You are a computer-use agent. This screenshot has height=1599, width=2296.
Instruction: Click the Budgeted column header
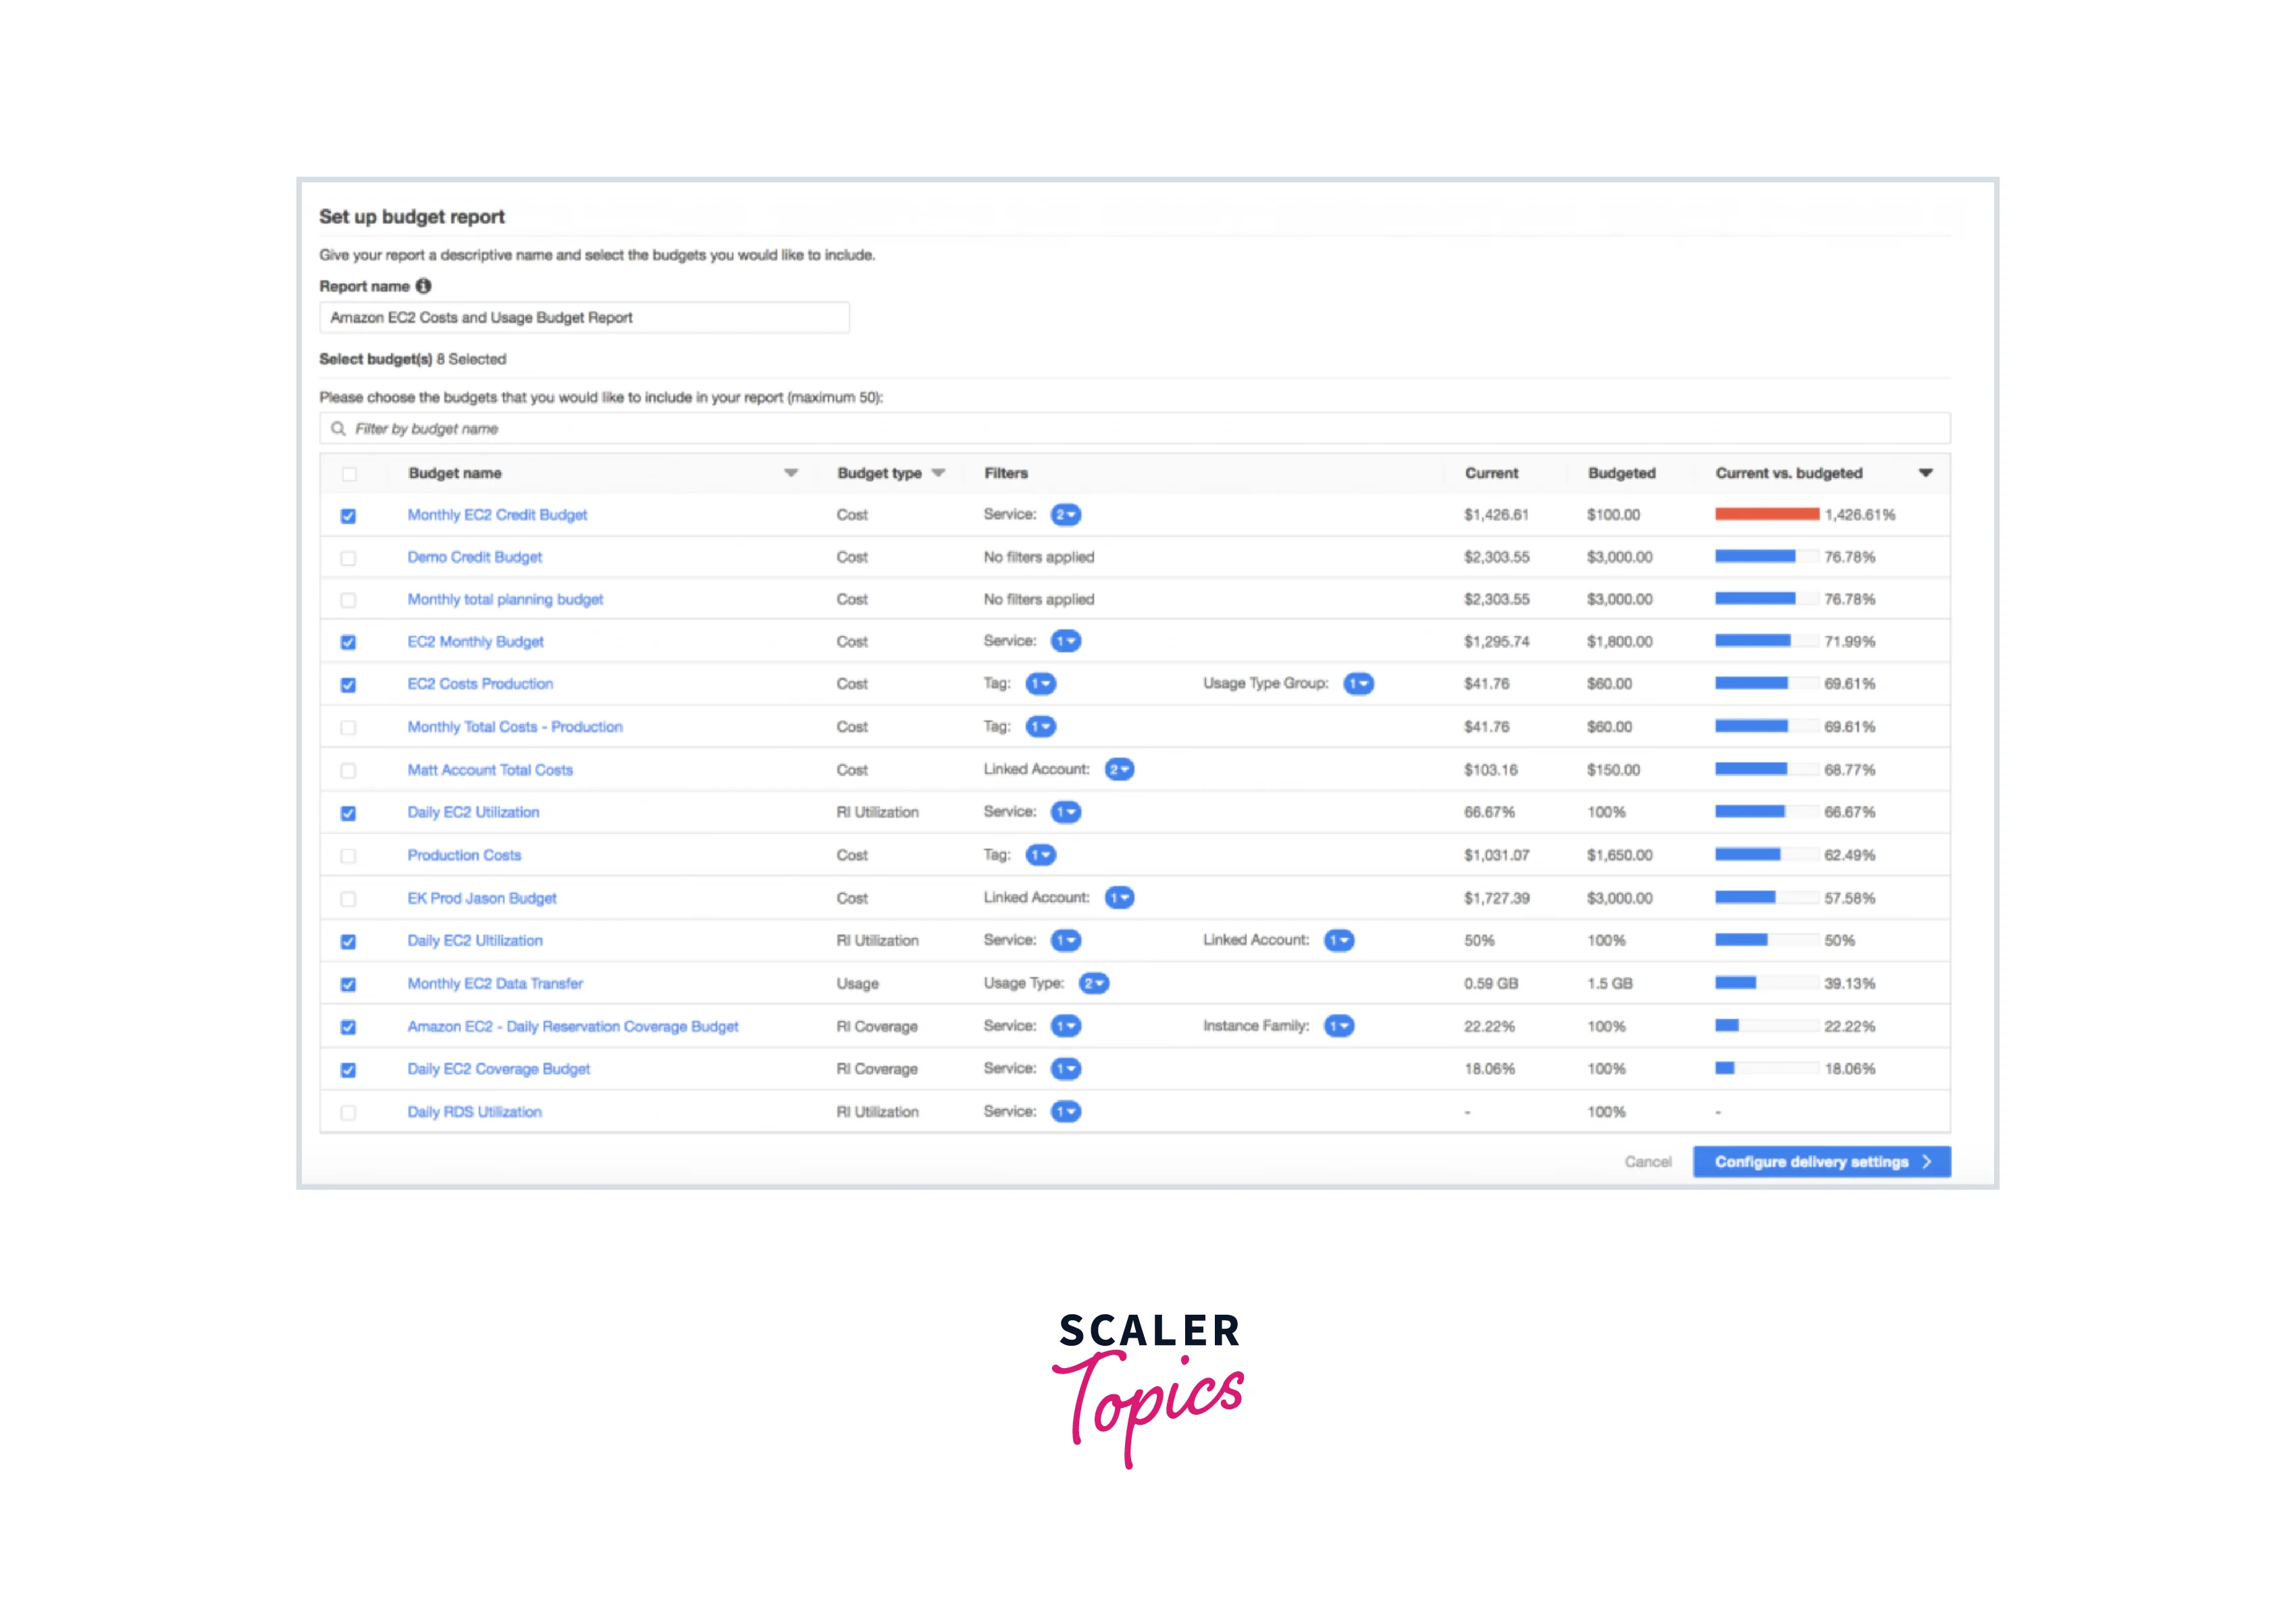click(1621, 473)
